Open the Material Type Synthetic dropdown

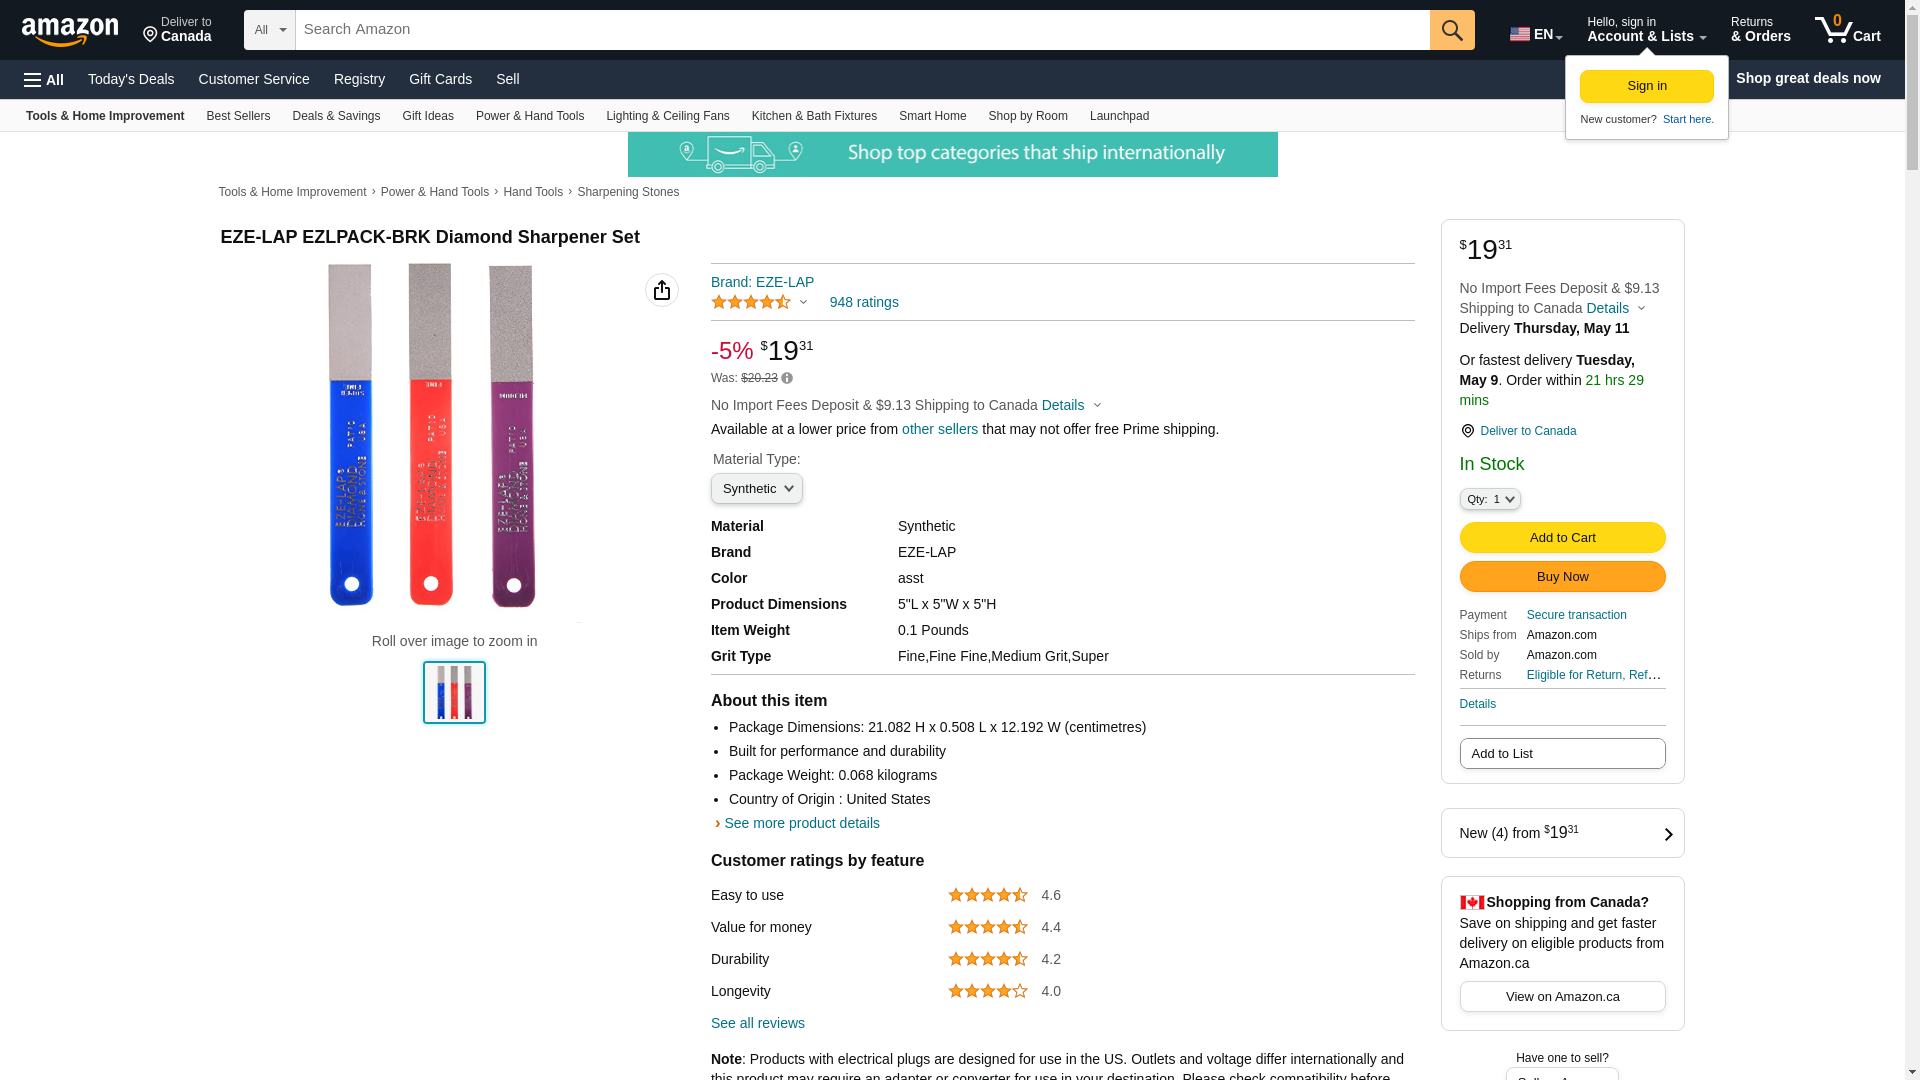pos(757,489)
